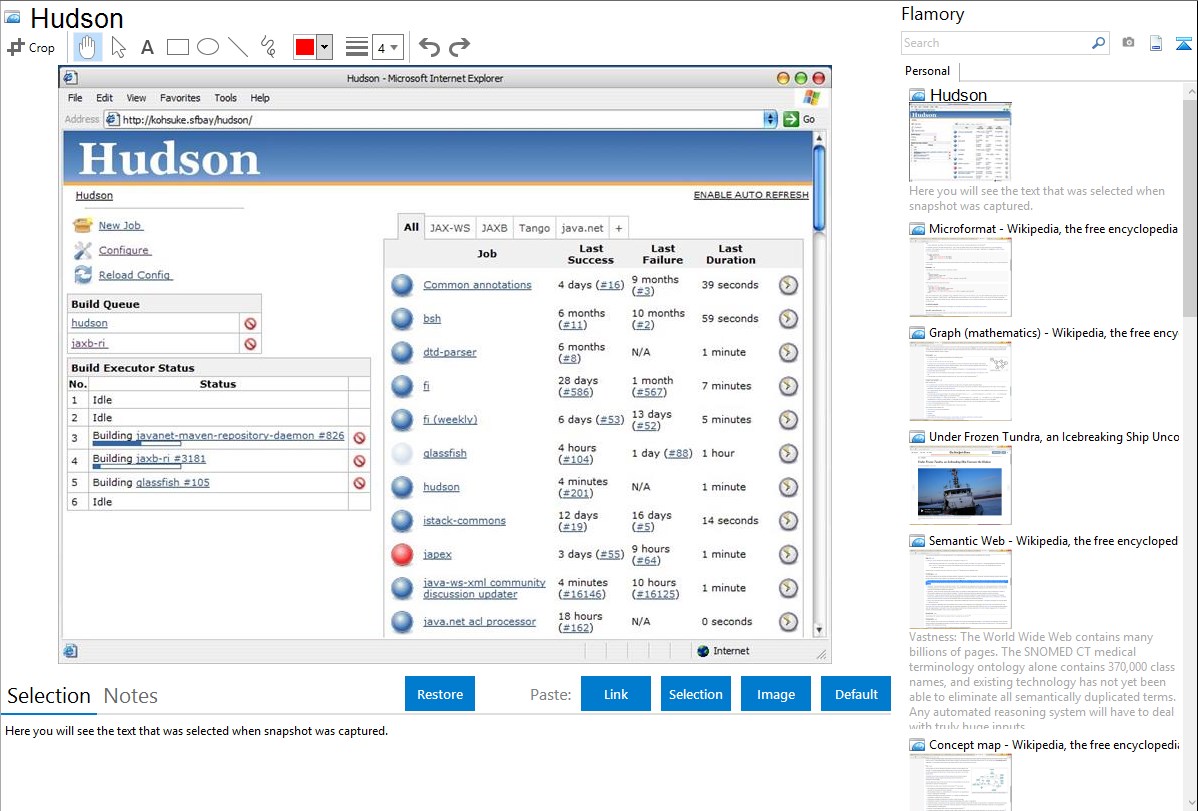Open the color picker dropdown arrow

coord(324,47)
